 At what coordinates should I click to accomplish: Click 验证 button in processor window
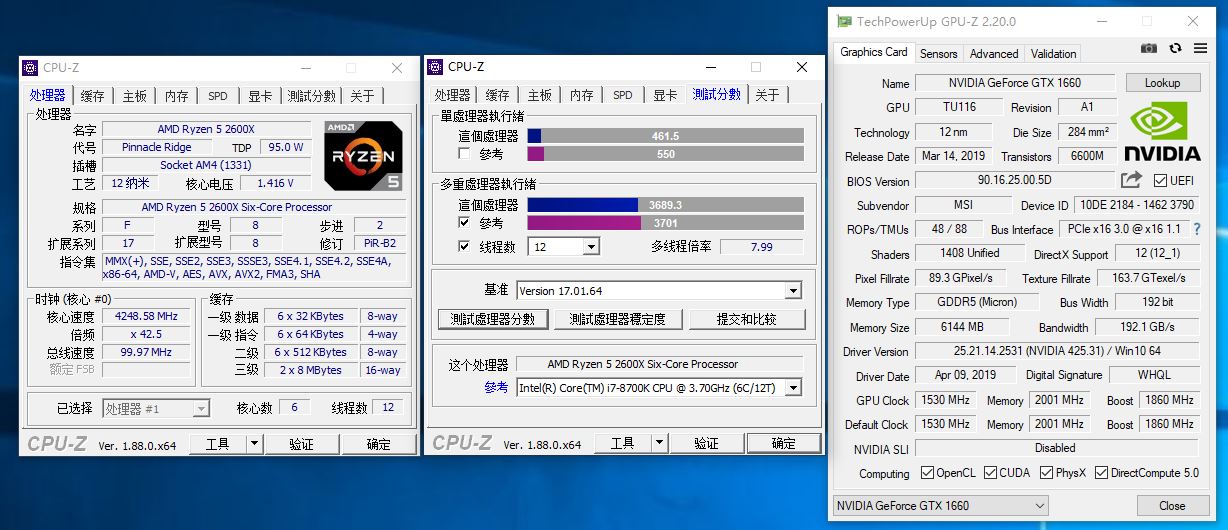(x=301, y=444)
